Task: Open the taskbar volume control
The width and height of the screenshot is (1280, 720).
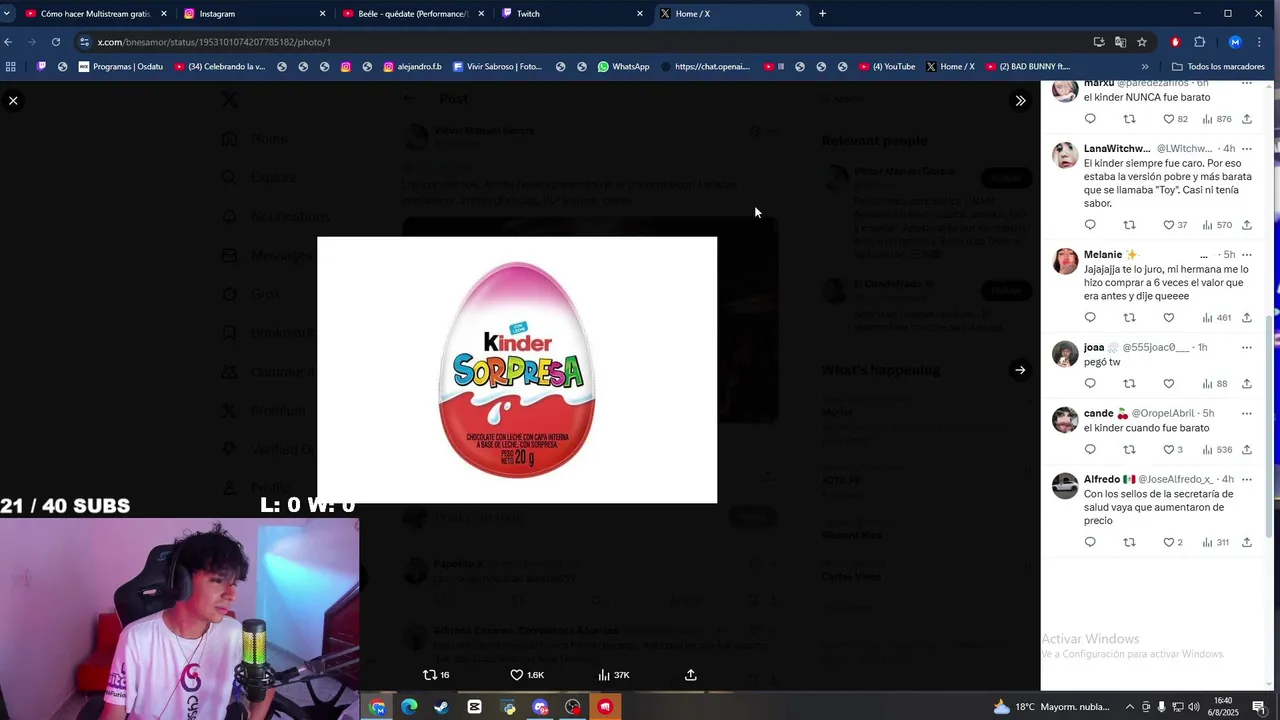Action: pyautogui.click(x=1194, y=707)
